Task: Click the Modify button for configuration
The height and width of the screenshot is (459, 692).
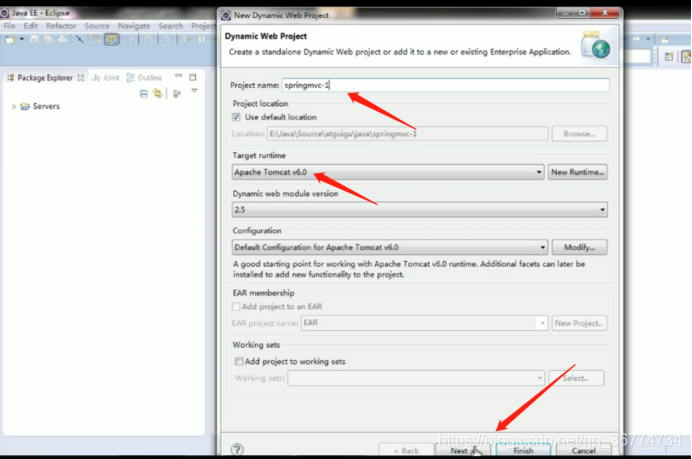Action: (x=579, y=247)
